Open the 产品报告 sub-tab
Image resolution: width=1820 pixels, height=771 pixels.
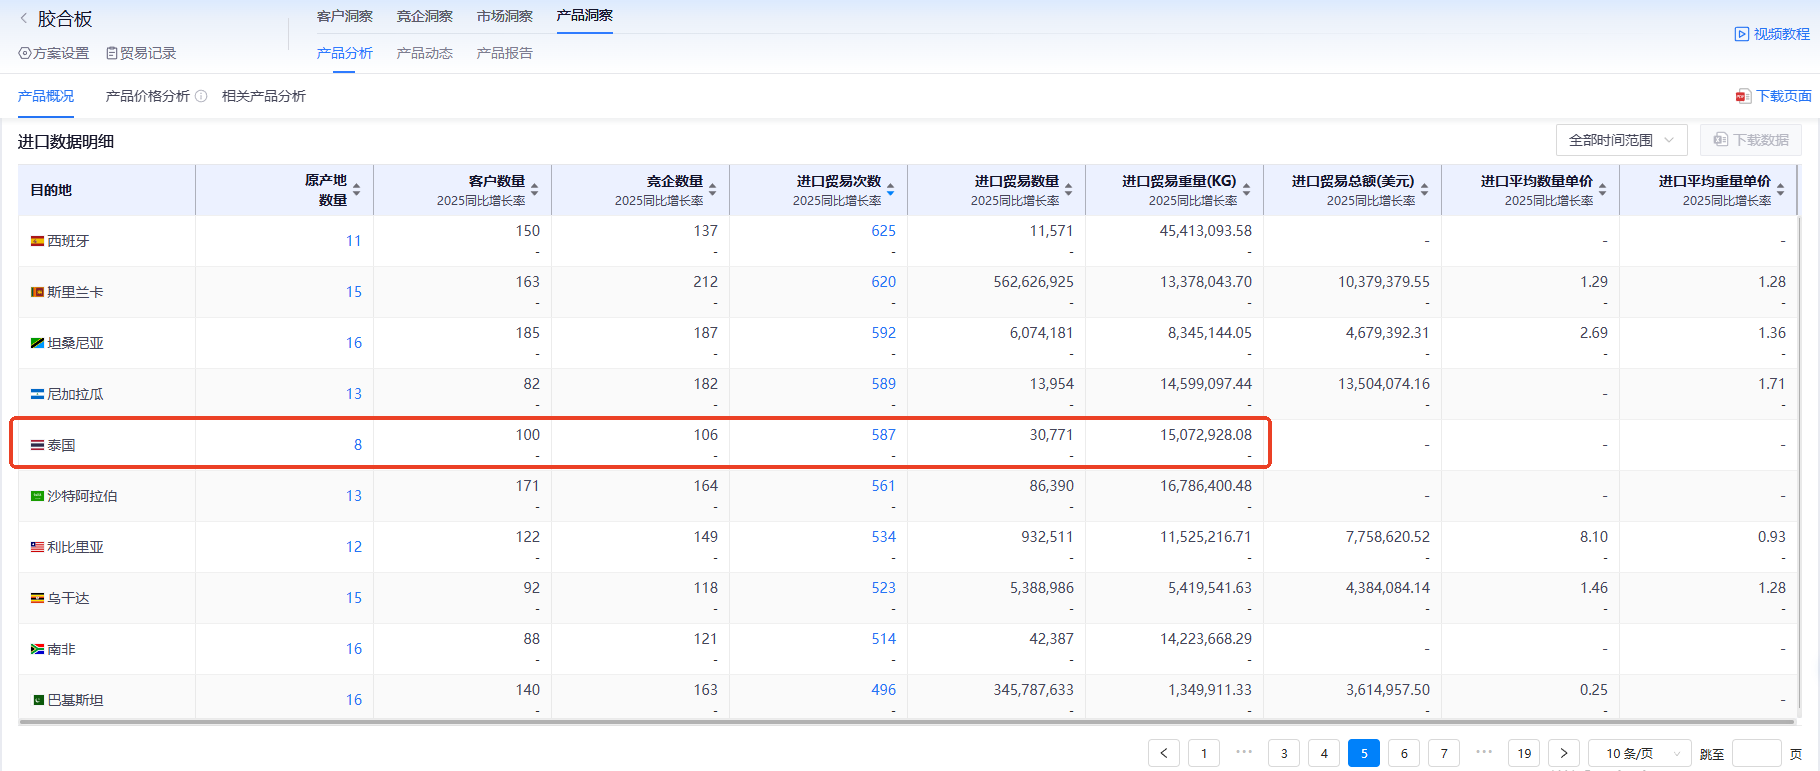point(504,53)
